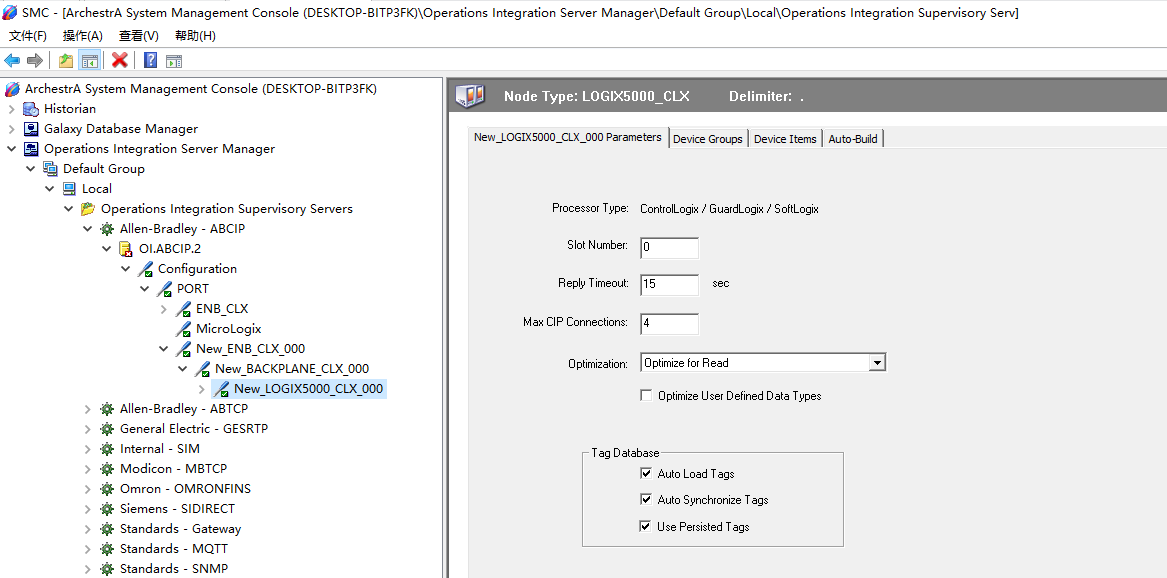This screenshot has width=1167, height=578.
Task: Toggle the Show/Hide console tree icon
Action: pyautogui.click(x=90, y=61)
